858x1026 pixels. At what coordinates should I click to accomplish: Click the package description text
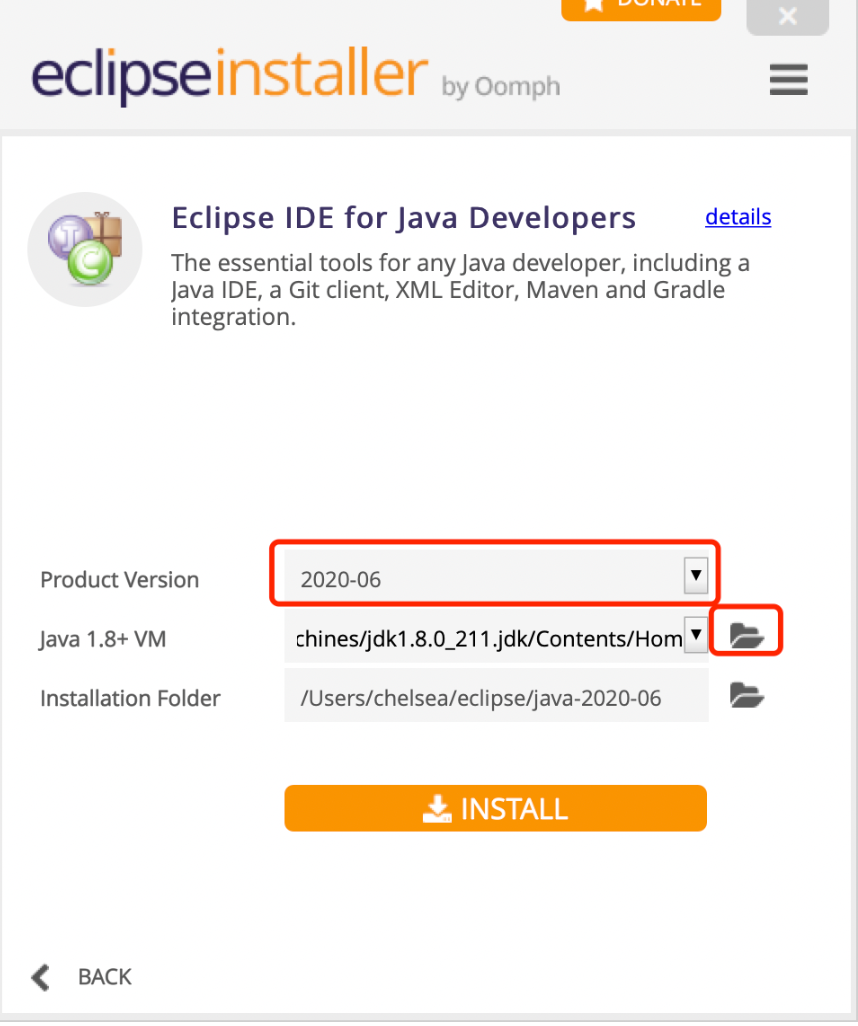pyautogui.click(x=461, y=289)
